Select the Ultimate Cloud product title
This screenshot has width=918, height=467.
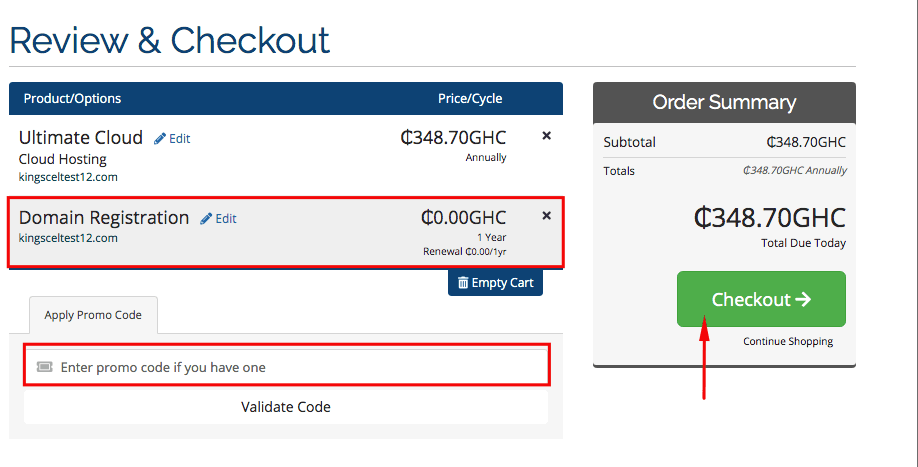81,138
